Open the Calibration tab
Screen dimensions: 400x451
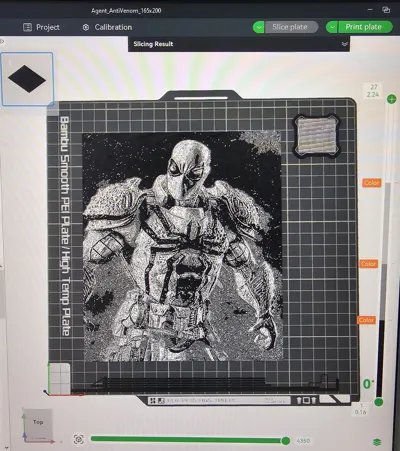(x=107, y=27)
